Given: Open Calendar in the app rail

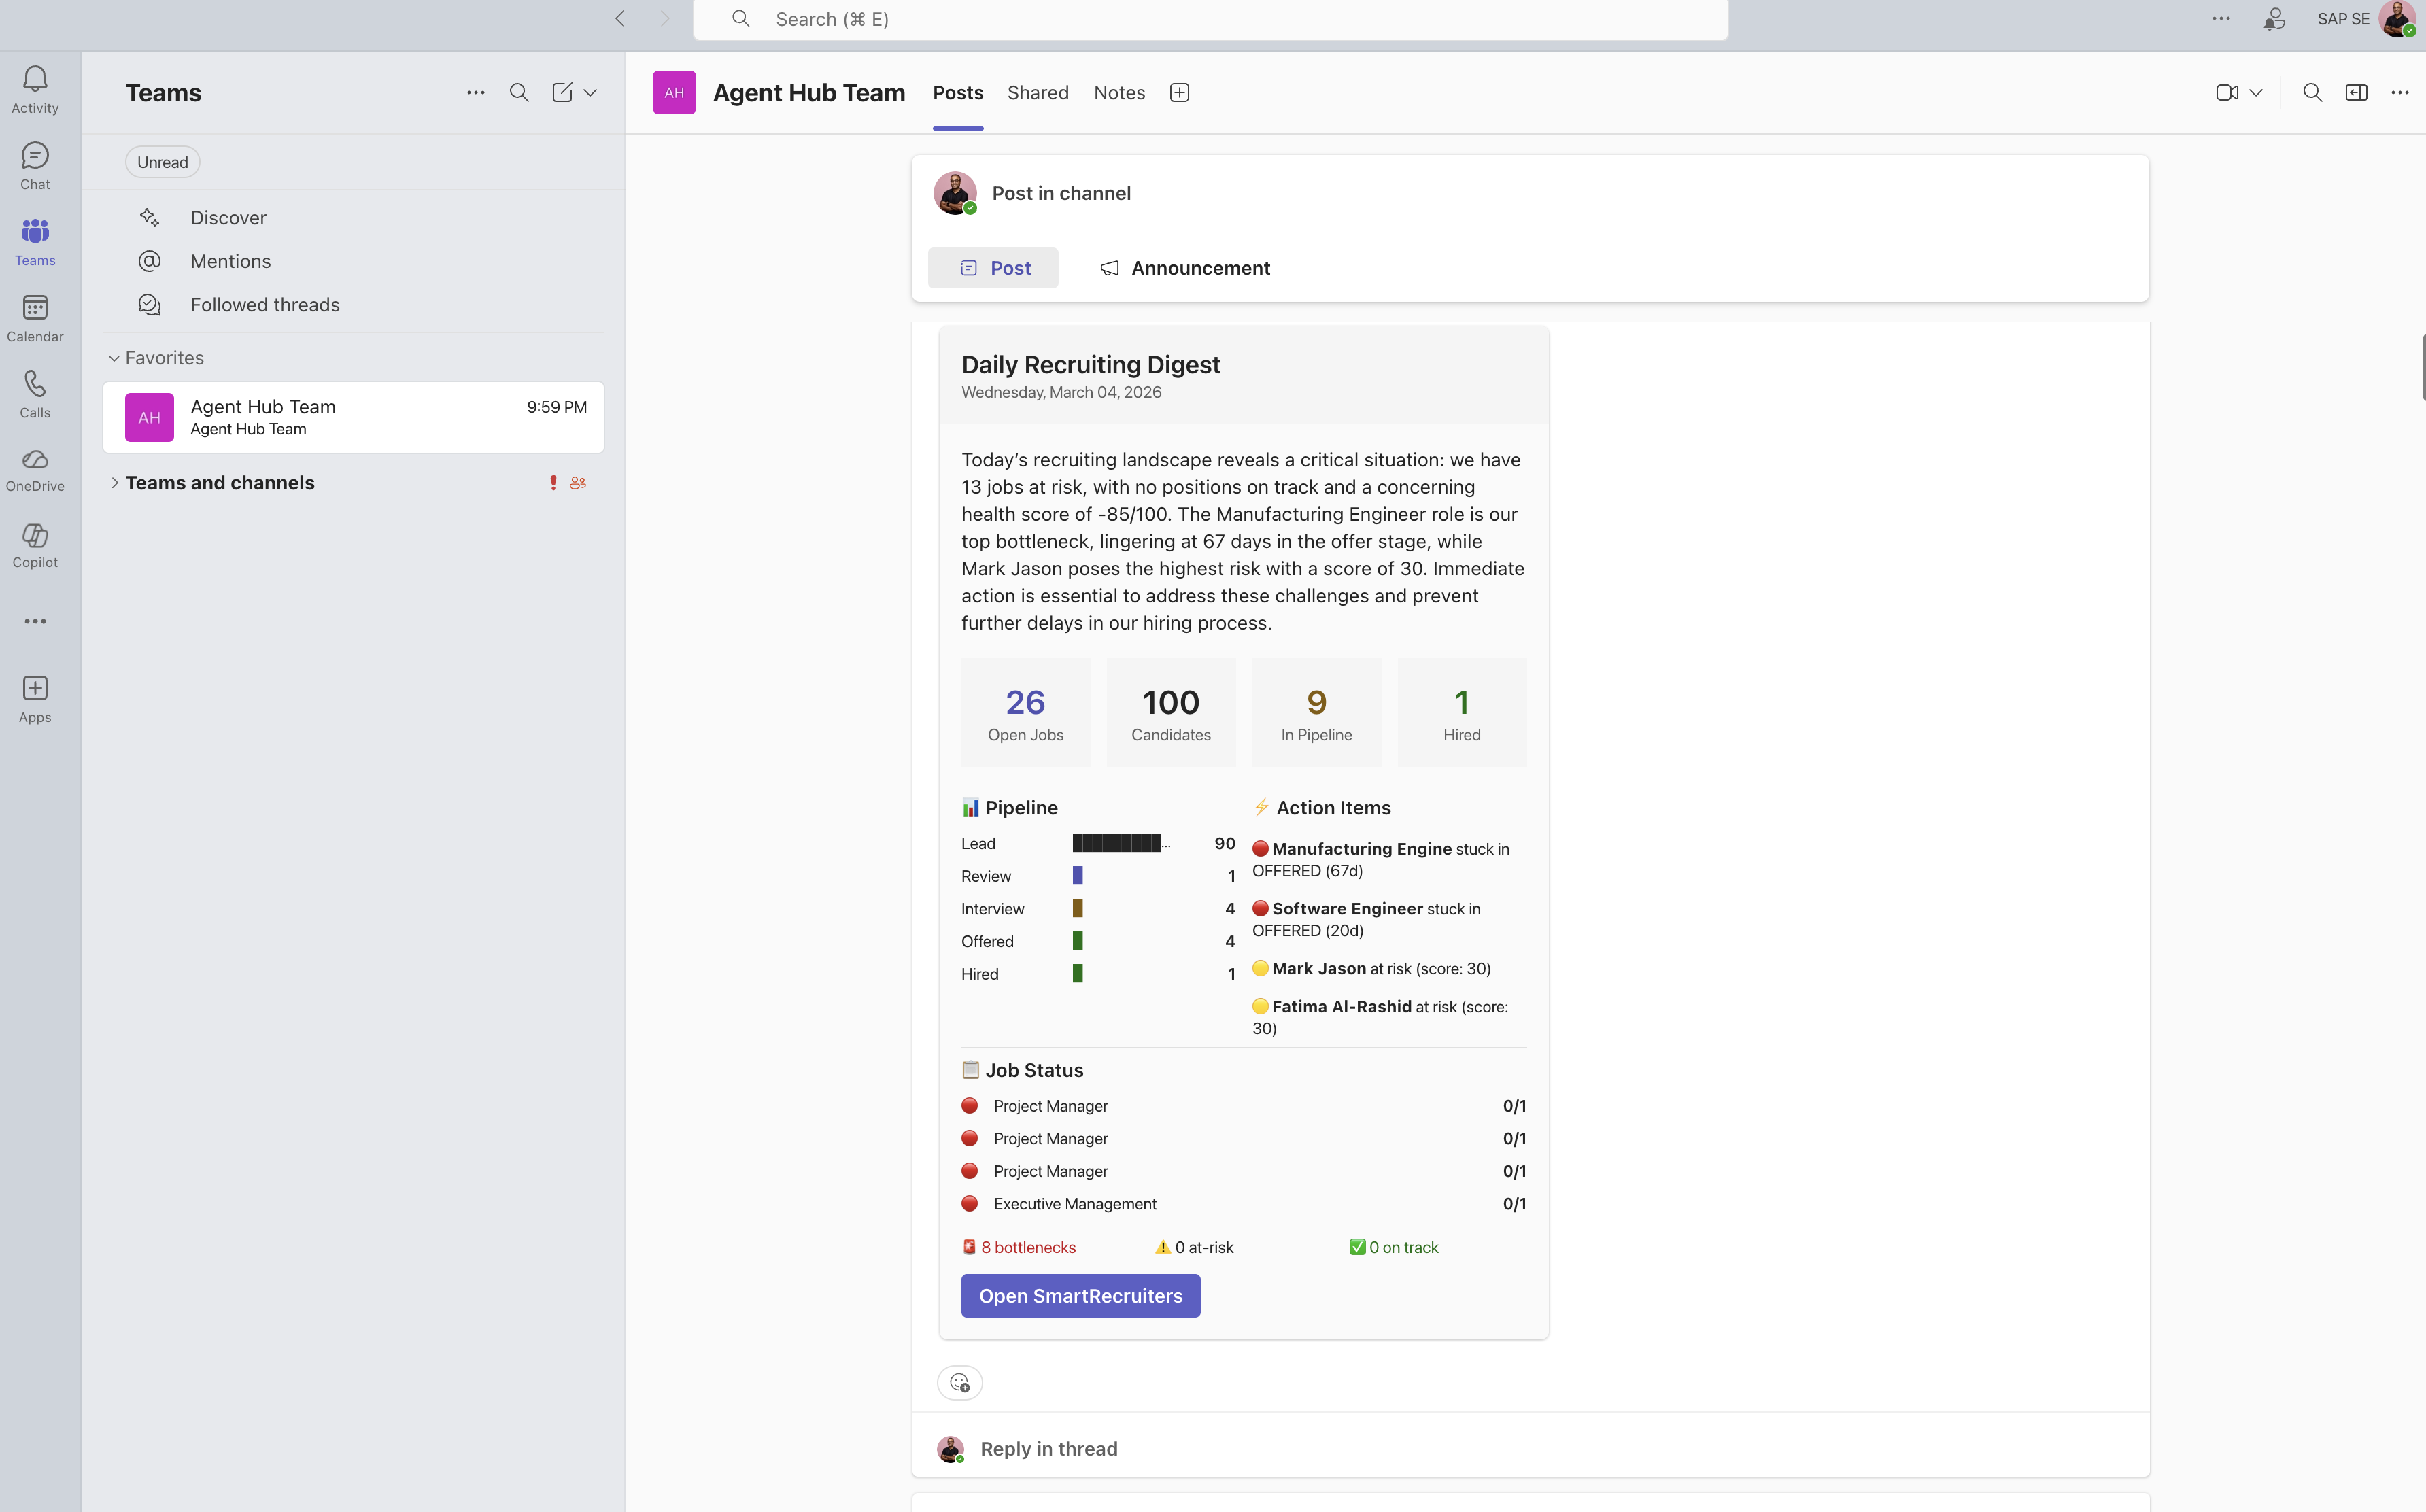Looking at the screenshot, I should tap(35, 318).
